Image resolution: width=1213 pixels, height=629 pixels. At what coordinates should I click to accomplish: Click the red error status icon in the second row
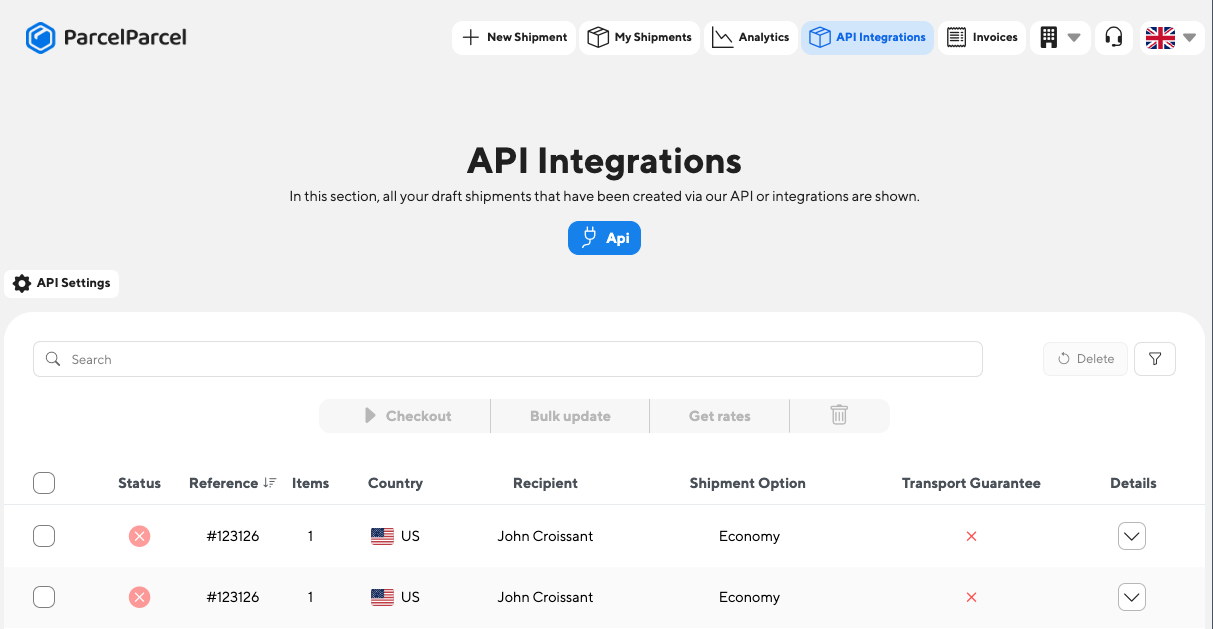(x=139, y=597)
